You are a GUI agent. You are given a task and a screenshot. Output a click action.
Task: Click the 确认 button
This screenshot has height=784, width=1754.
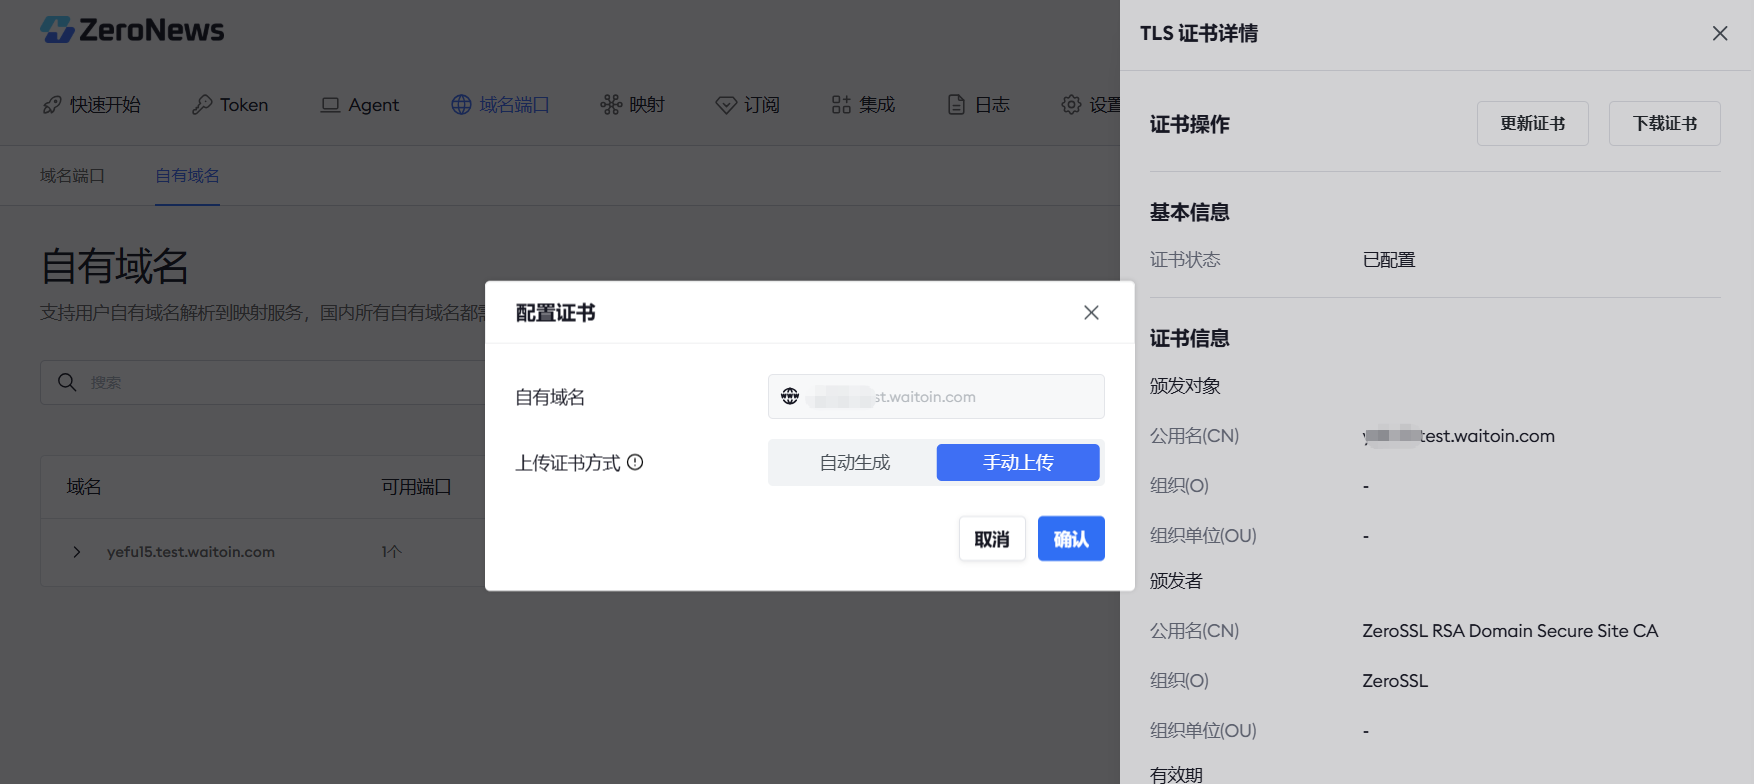[1070, 539]
